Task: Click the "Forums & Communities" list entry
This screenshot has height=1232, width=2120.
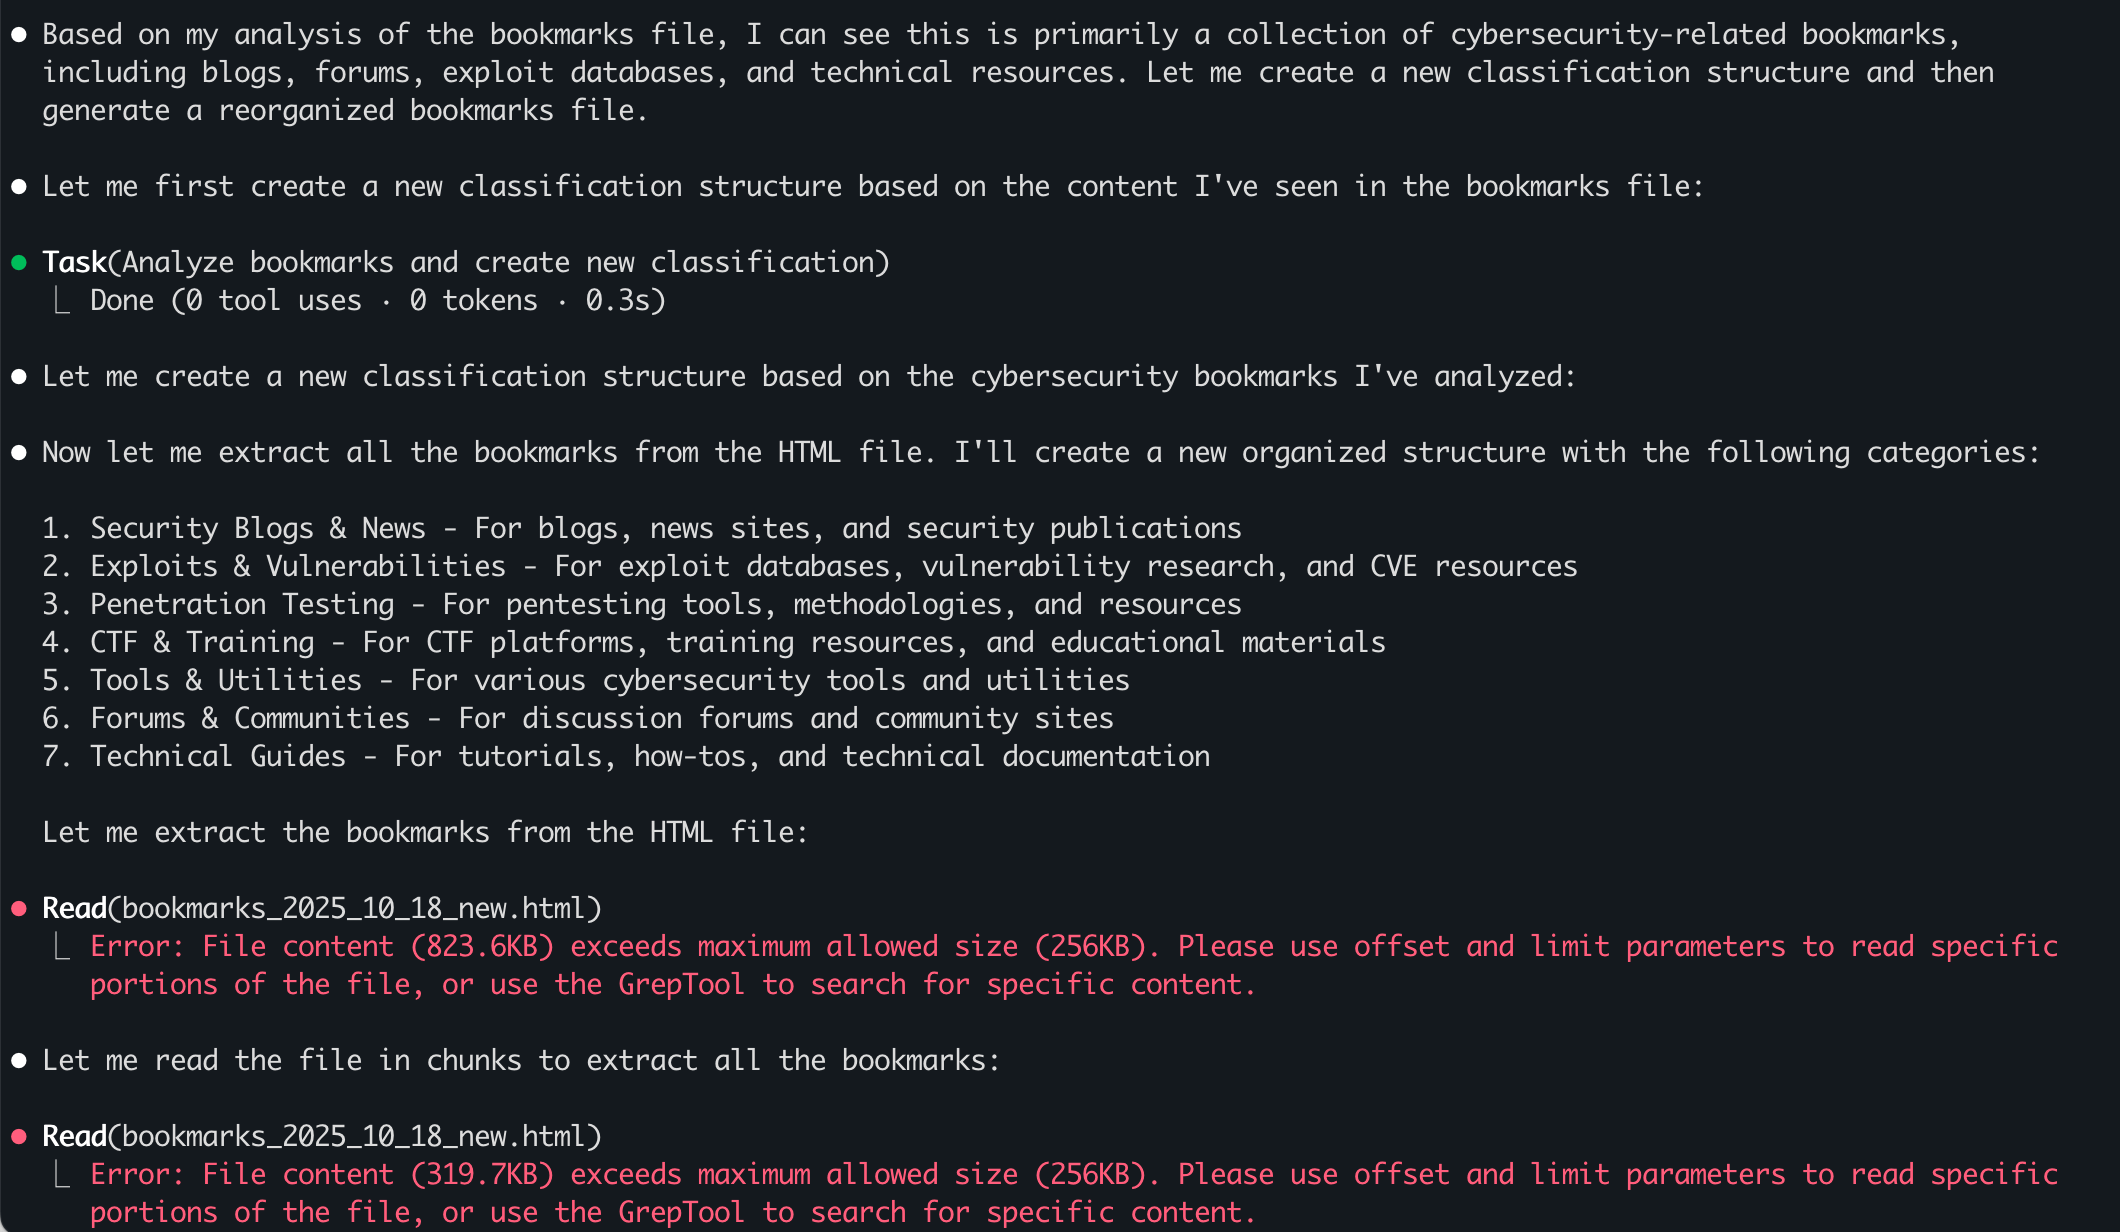Action: [x=250, y=719]
